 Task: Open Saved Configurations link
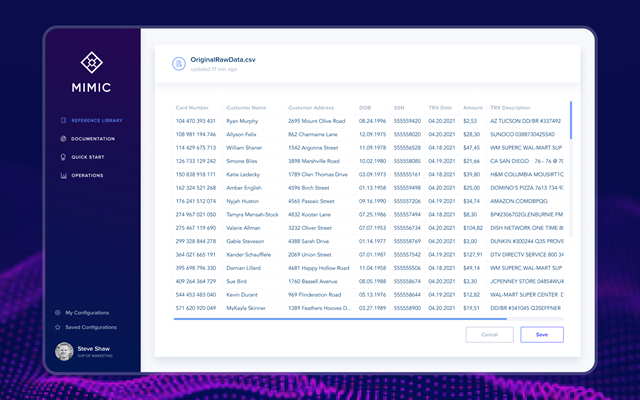point(91,327)
